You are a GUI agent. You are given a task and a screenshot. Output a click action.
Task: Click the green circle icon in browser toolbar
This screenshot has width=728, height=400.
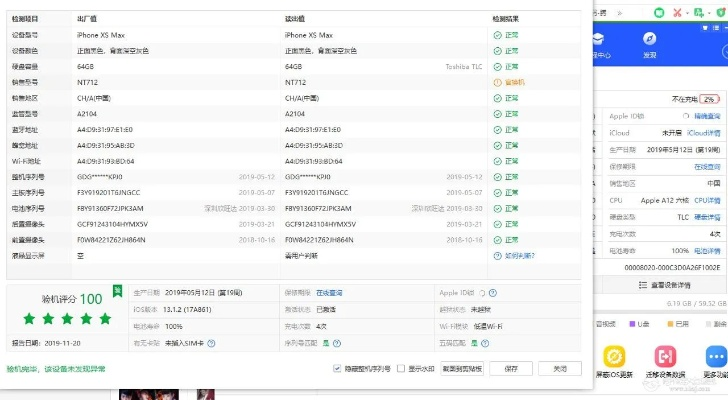point(658,12)
